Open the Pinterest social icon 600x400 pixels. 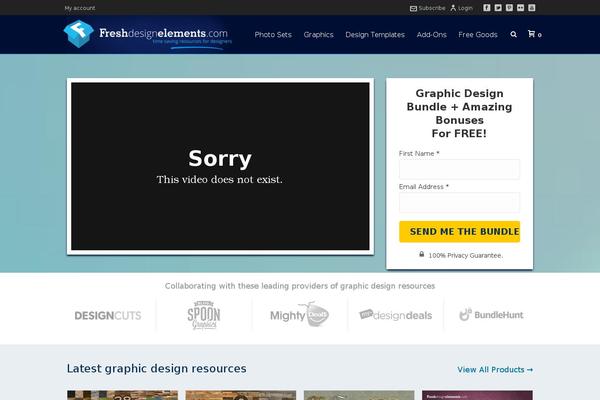509,8
